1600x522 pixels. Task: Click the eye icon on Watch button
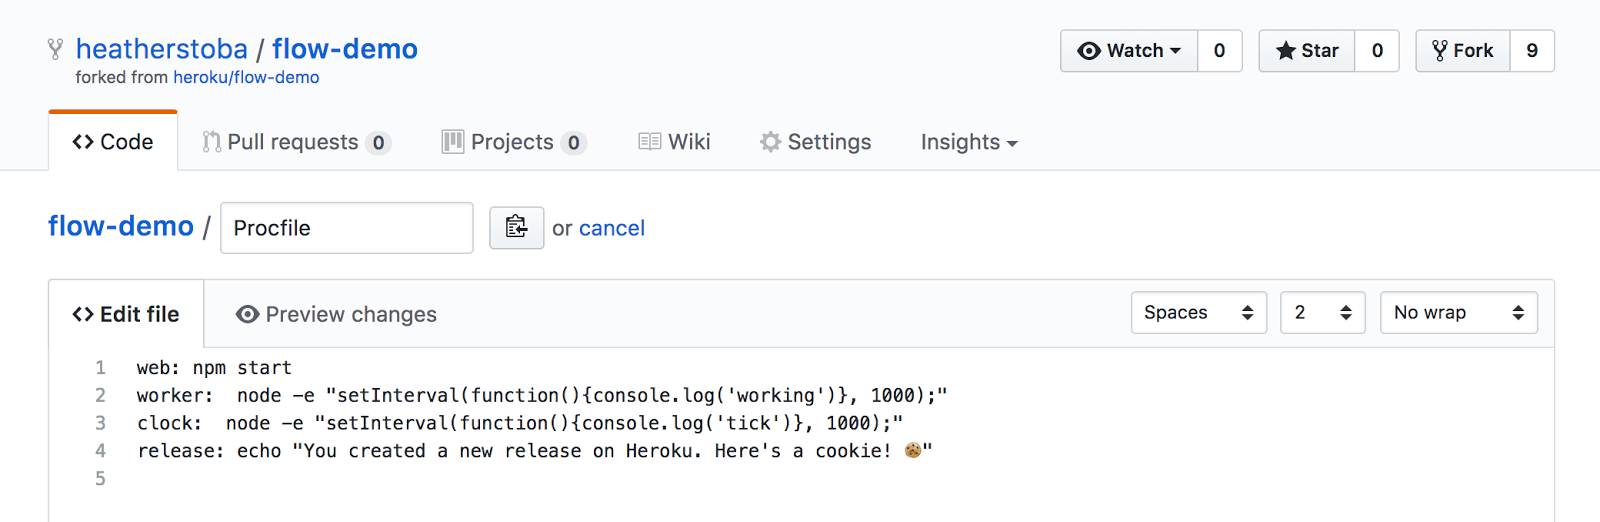click(1089, 51)
